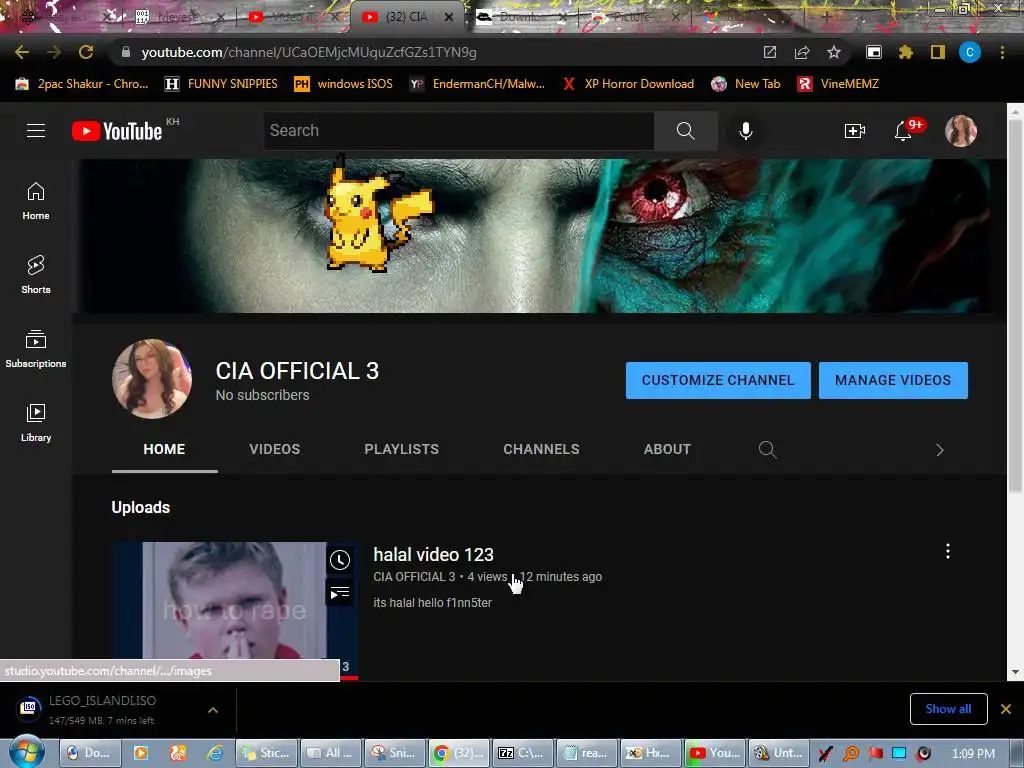Go to Home in the YouTube sidebar
This screenshot has height=768, width=1024.
tap(36, 201)
